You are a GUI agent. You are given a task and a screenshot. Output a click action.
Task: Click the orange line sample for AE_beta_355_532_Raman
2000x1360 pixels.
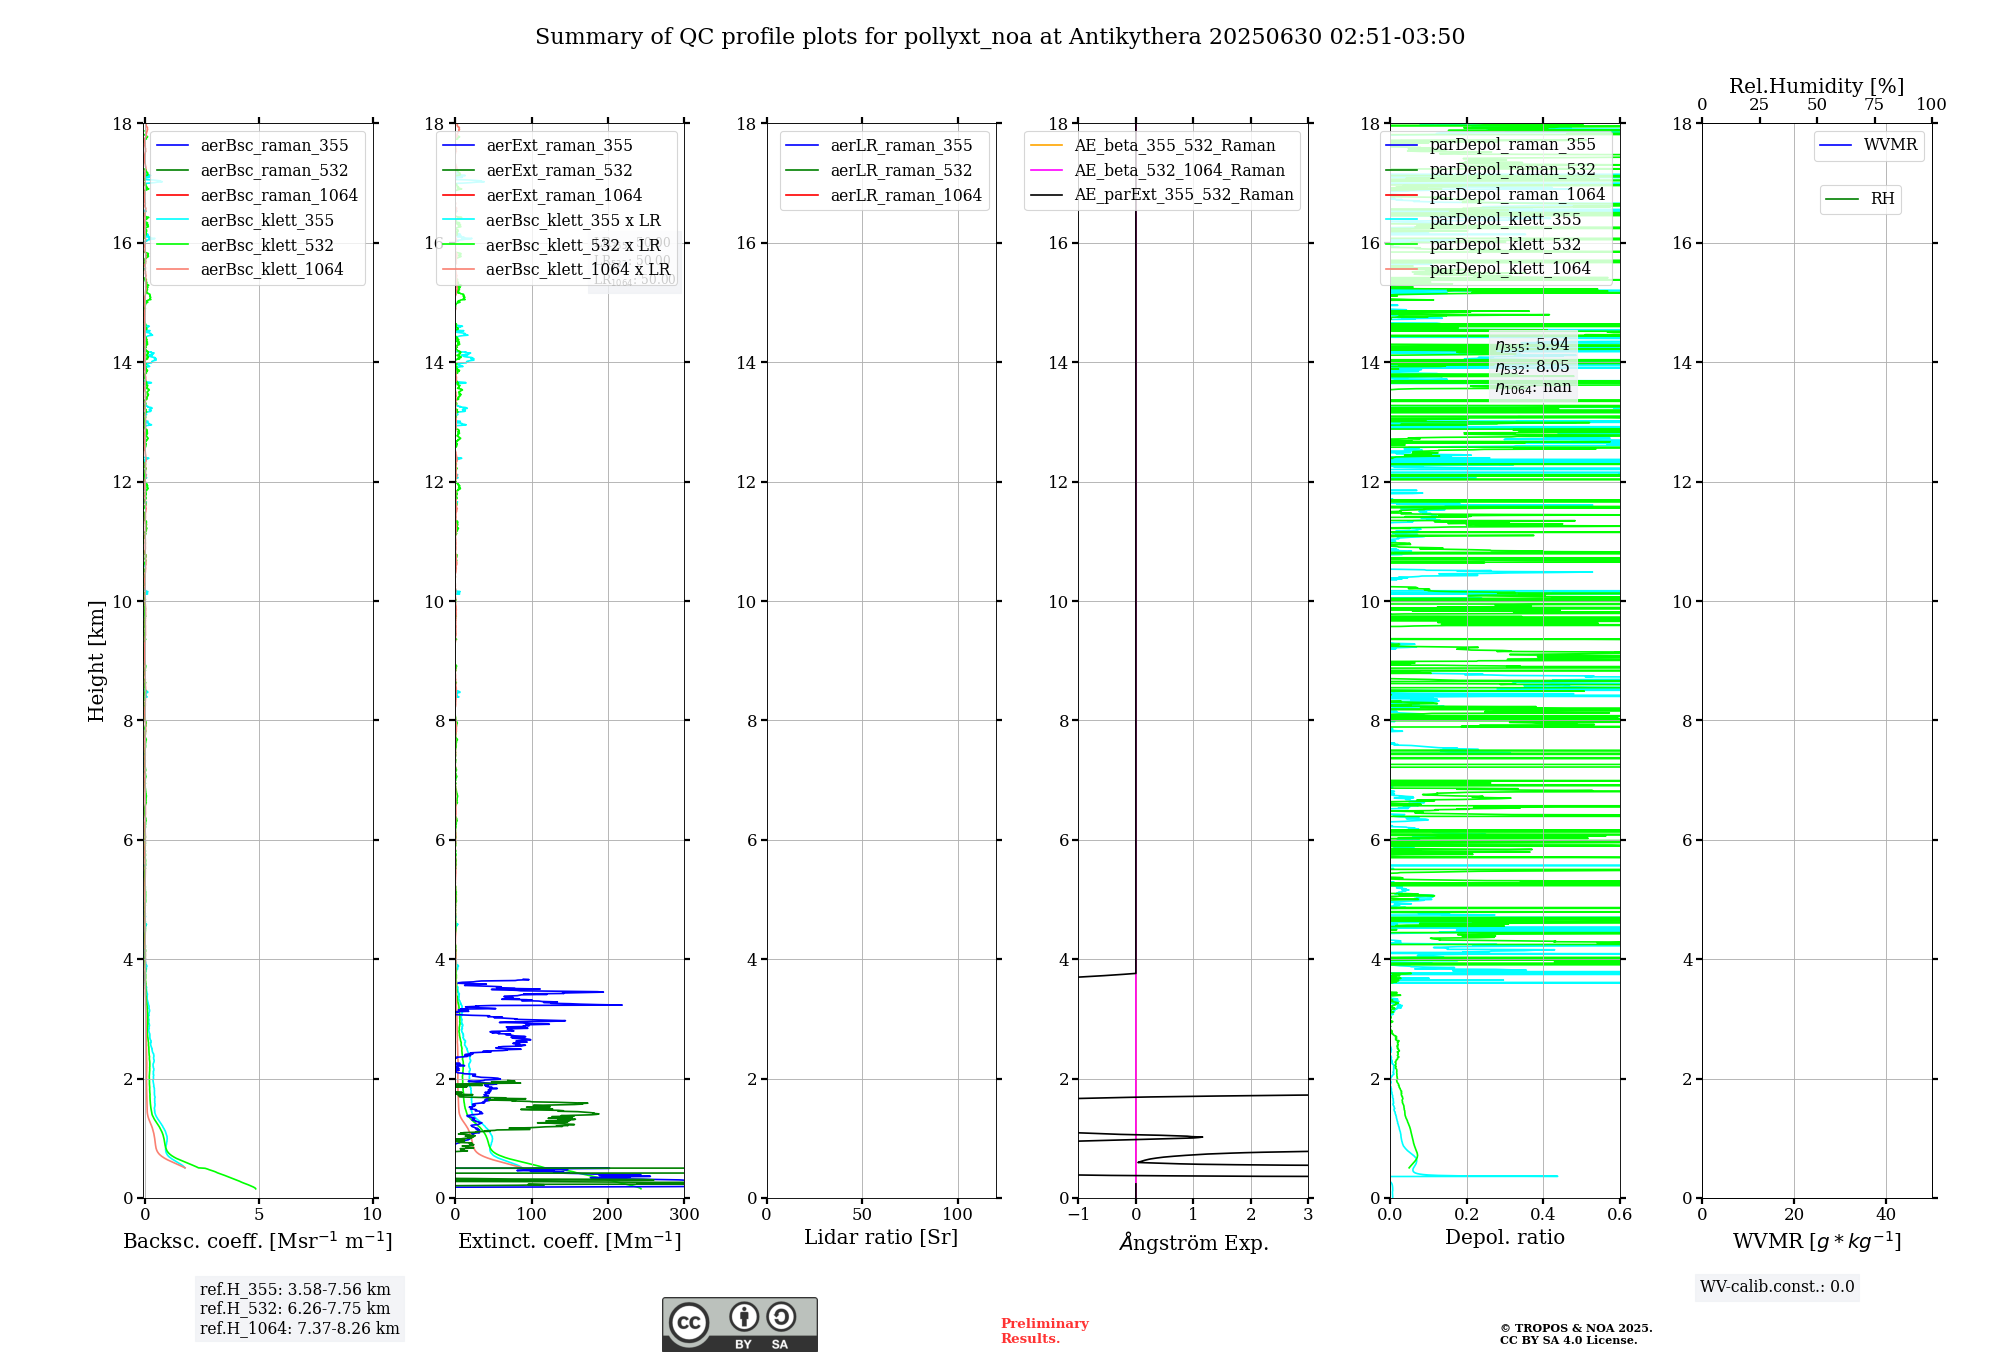point(1047,146)
